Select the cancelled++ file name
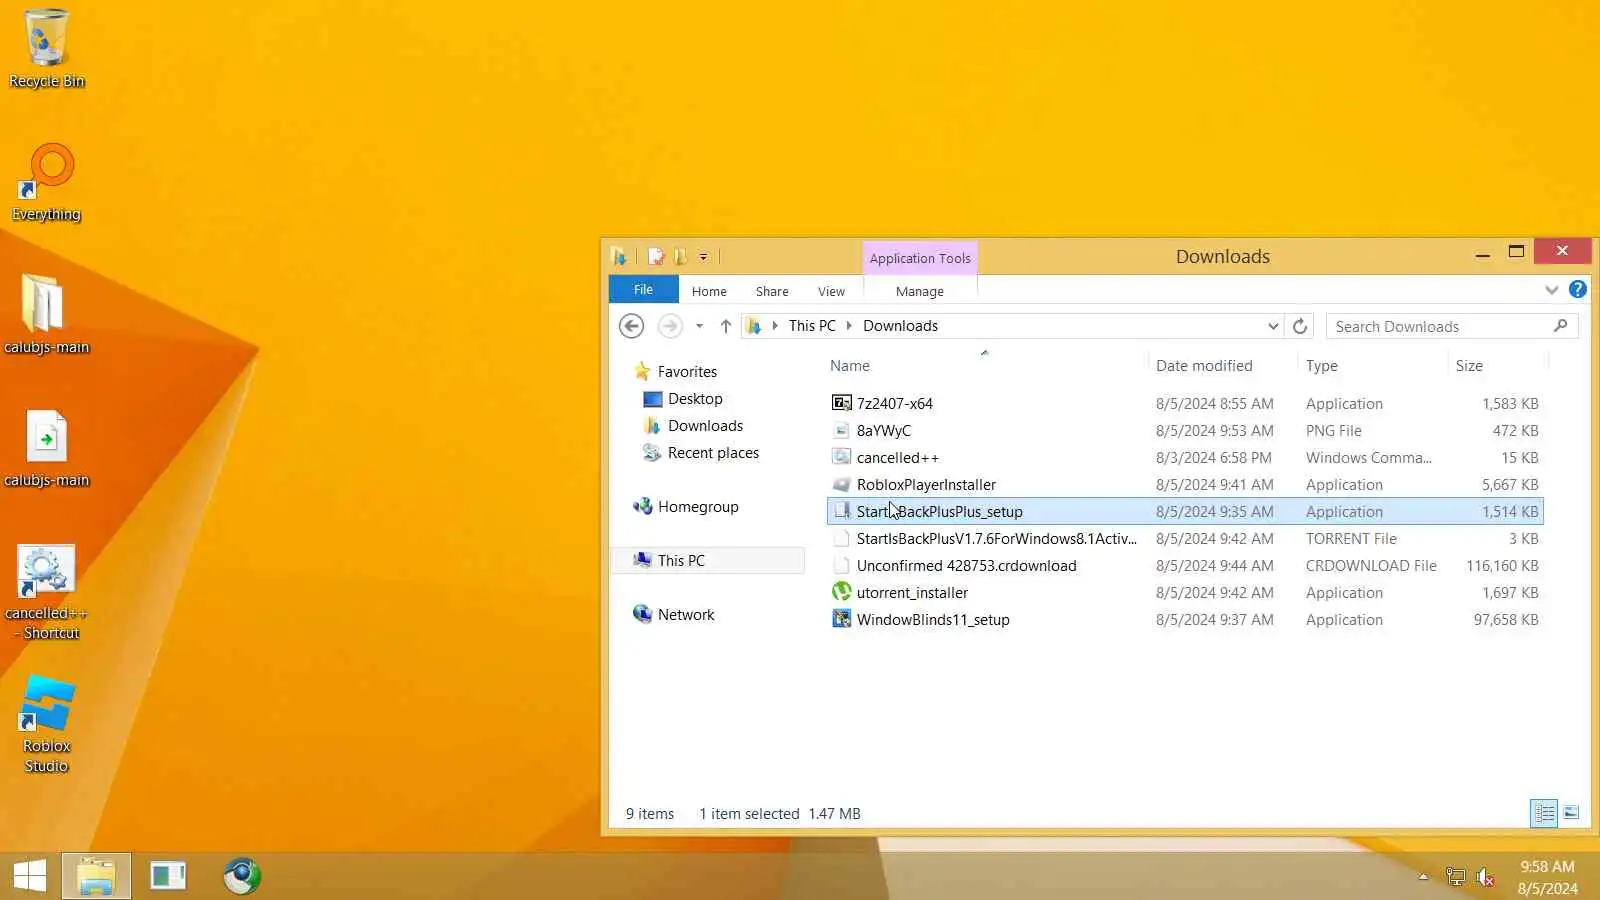This screenshot has width=1600, height=900. coord(897,458)
